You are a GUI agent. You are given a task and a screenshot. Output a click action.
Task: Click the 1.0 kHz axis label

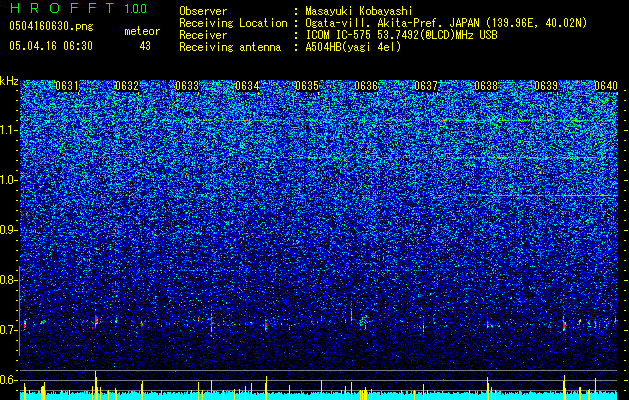tap(9, 180)
